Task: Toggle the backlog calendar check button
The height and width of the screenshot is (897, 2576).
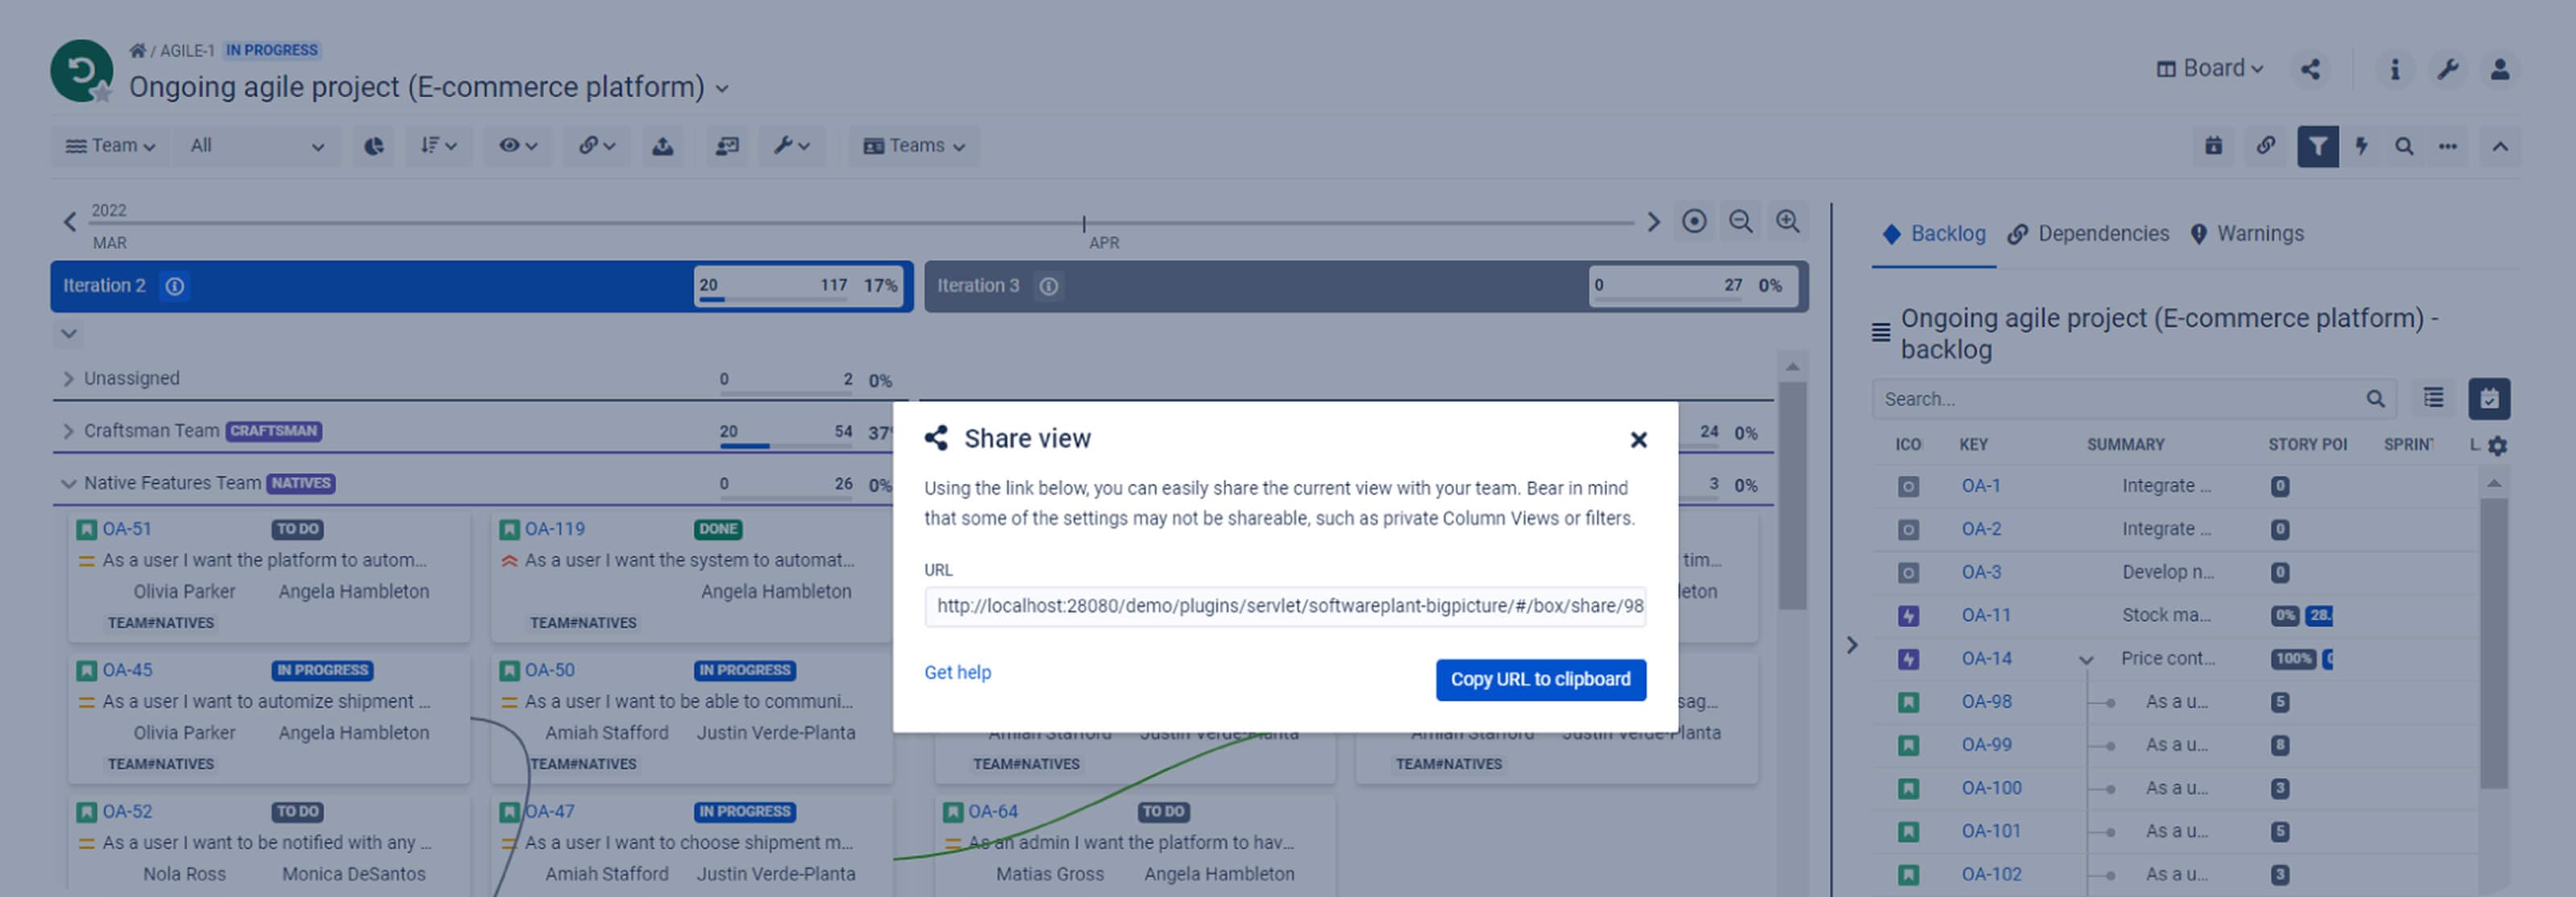Action: 2488,398
